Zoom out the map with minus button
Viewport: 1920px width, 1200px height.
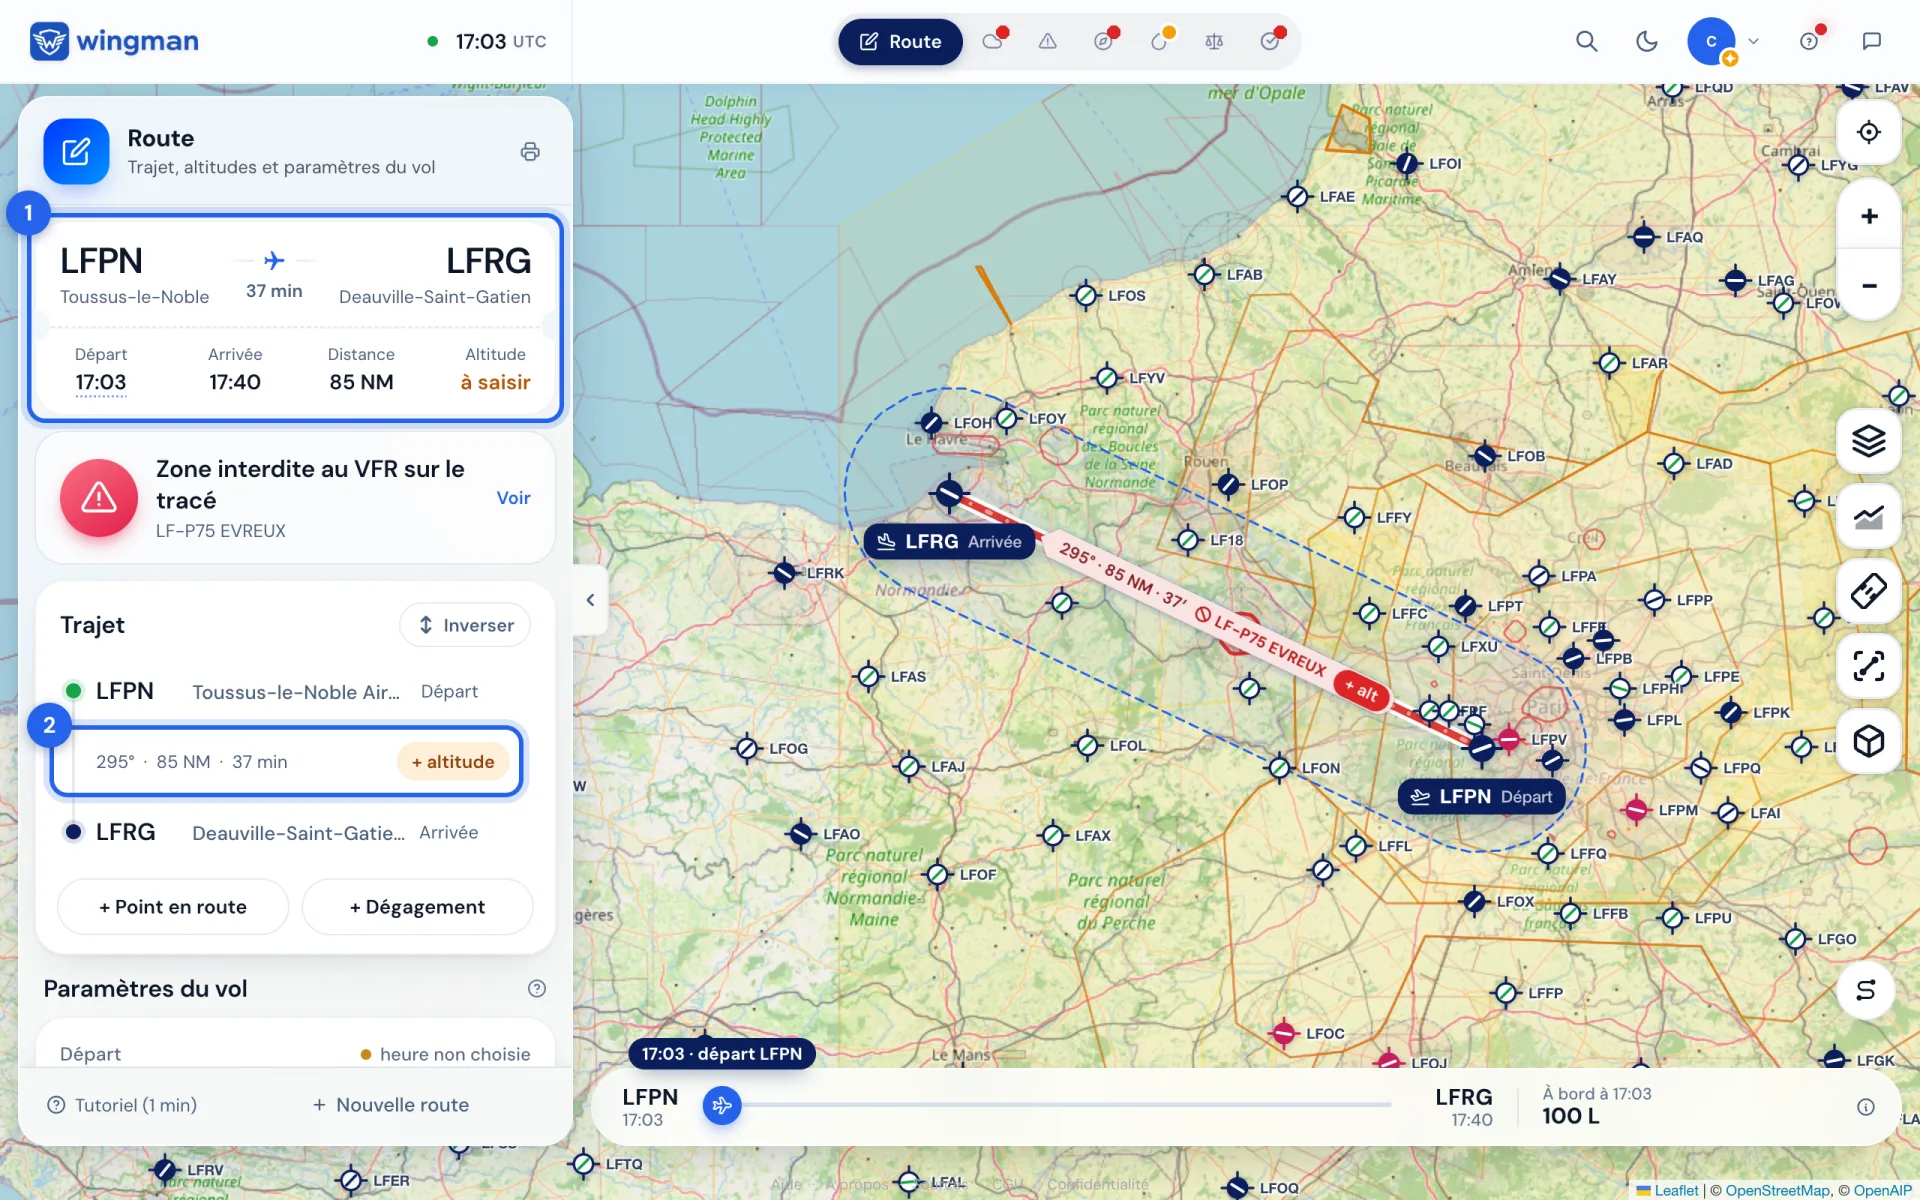(x=1868, y=285)
